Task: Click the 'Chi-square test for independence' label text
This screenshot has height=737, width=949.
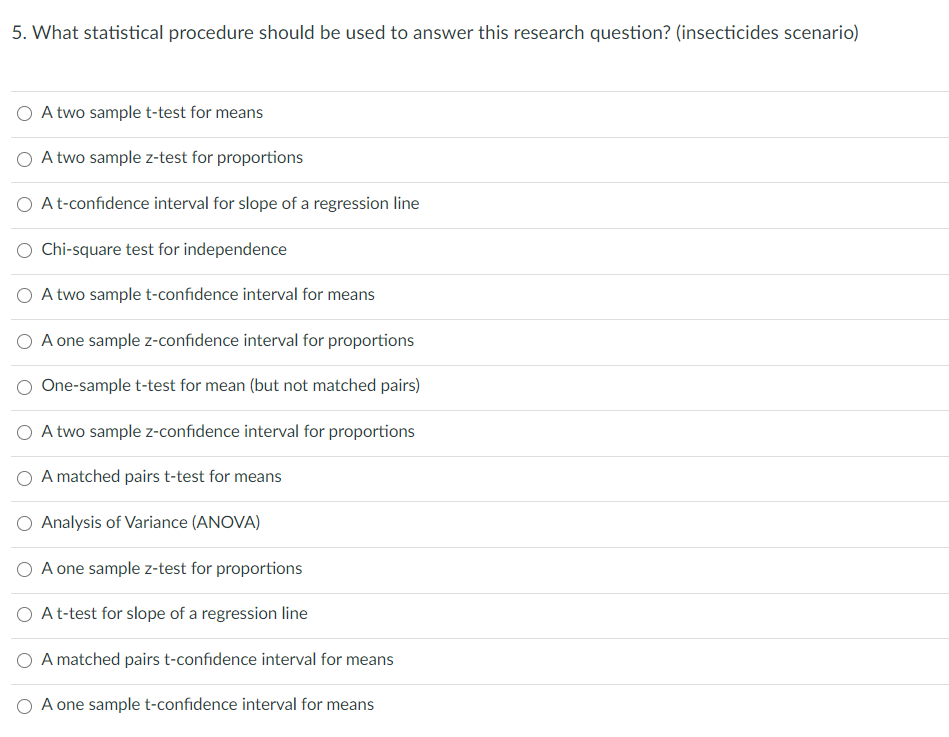Action: click(x=164, y=249)
